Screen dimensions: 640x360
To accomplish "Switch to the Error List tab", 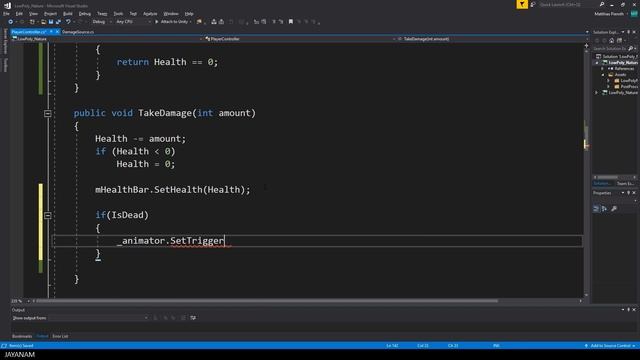I will coord(60,336).
